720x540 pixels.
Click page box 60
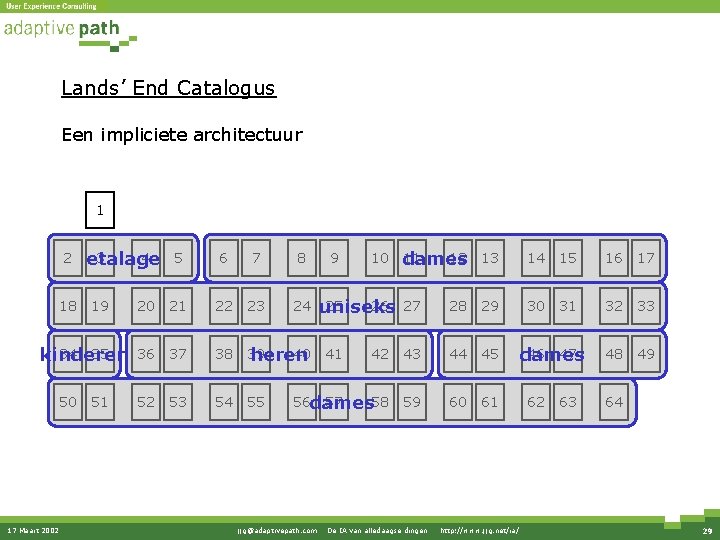458,402
